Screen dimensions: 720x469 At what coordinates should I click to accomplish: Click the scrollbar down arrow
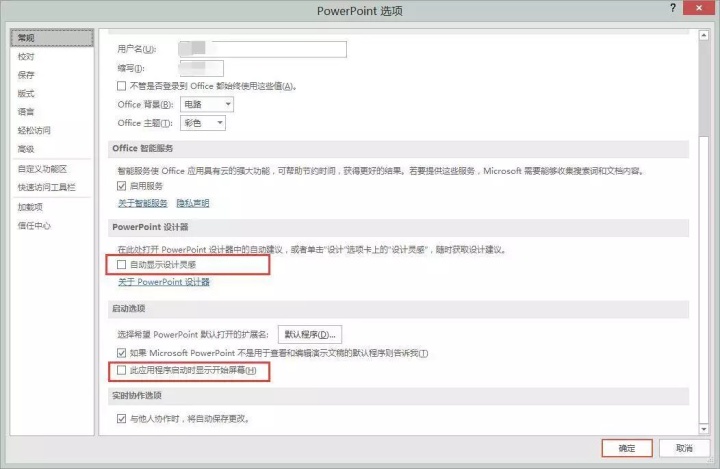click(703, 429)
